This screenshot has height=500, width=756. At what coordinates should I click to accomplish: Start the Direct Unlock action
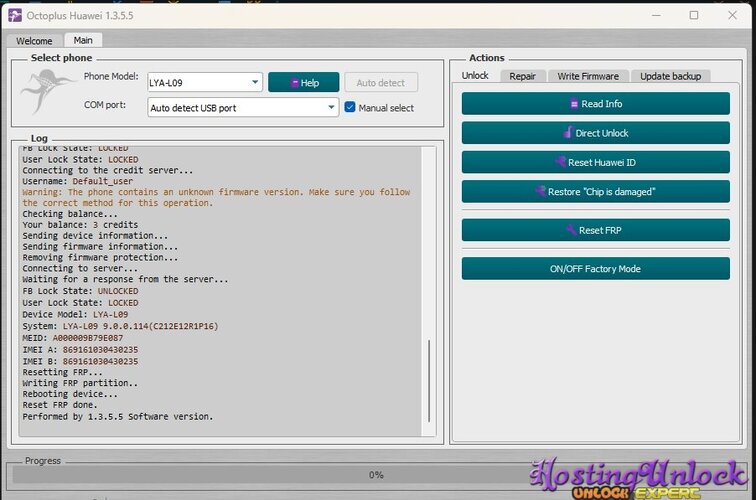pyautogui.click(x=595, y=133)
